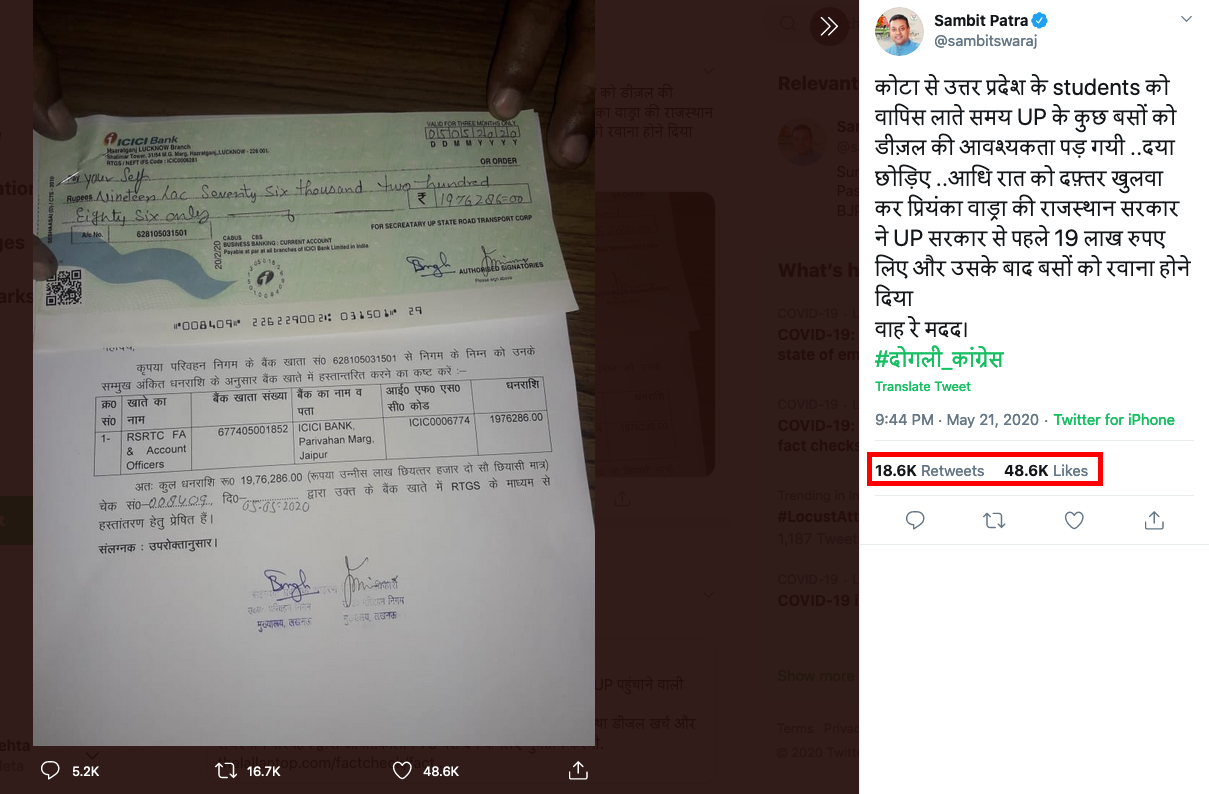
Task: Click the cheque photo image
Action: point(314,373)
